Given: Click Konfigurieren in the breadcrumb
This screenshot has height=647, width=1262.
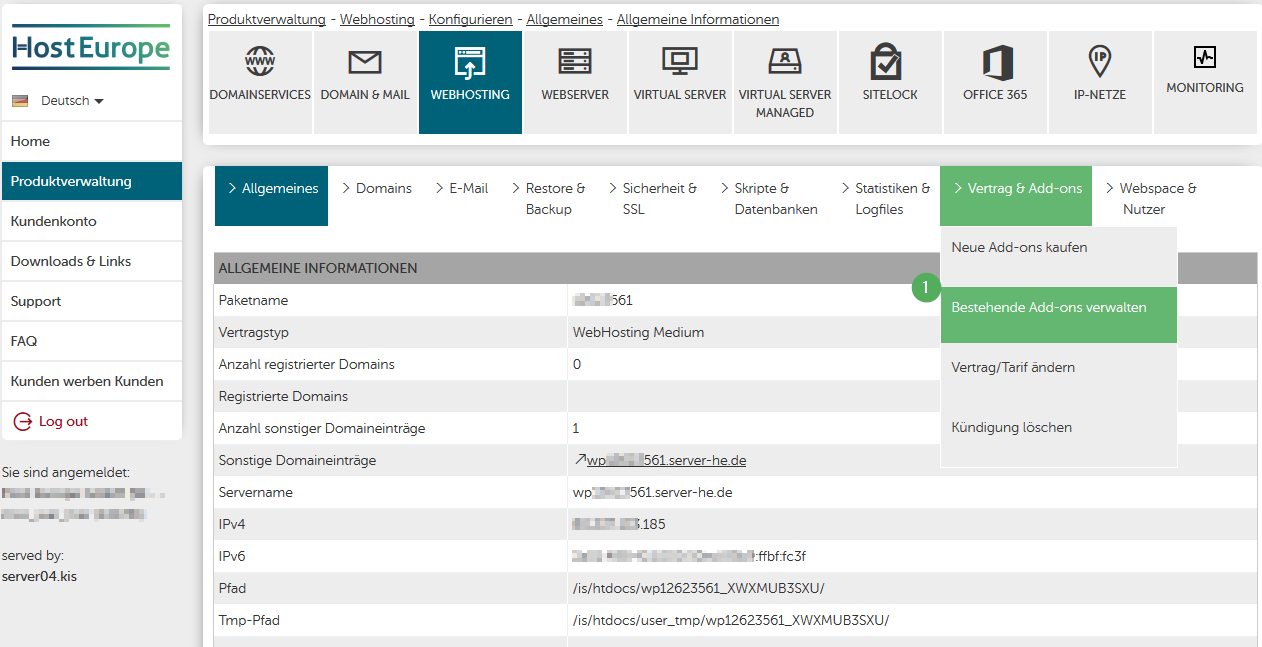Looking at the screenshot, I should [470, 19].
